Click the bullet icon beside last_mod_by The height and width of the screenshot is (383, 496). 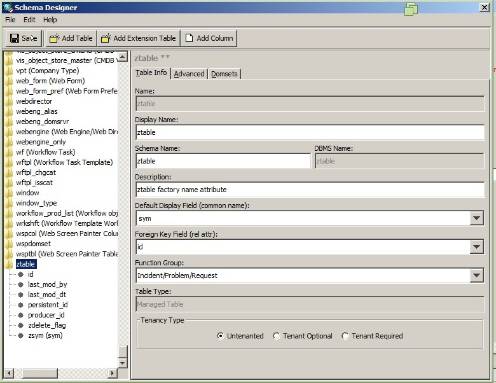(x=20, y=285)
